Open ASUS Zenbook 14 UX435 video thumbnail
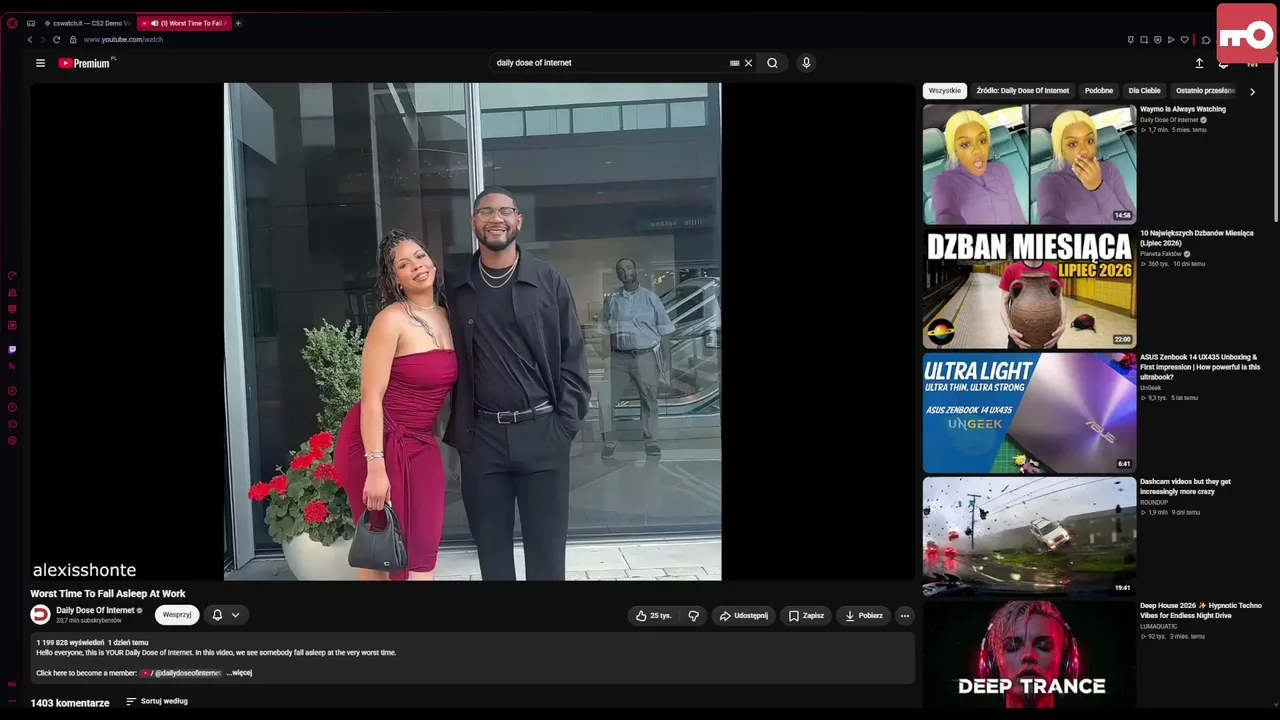 1029,412
